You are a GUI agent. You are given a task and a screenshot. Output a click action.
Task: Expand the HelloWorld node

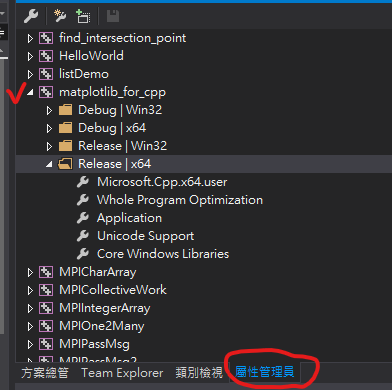pyautogui.click(x=30, y=57)
